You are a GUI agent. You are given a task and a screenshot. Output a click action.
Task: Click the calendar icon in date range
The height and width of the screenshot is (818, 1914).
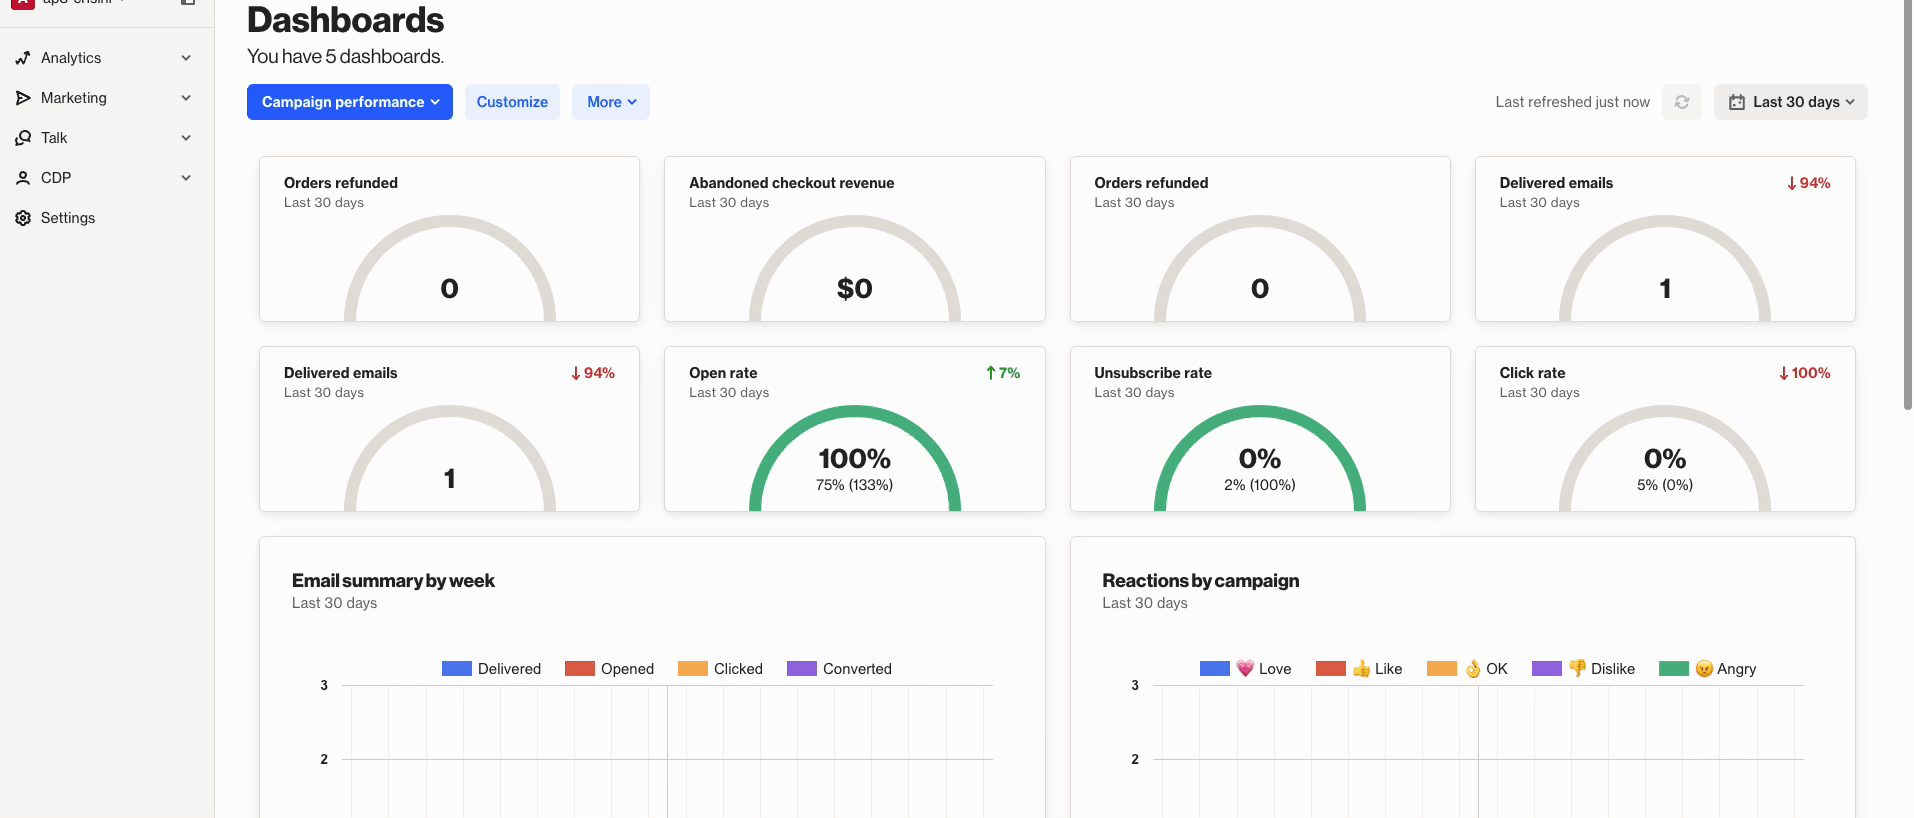pyautogui.click(x=1737, y=102)
